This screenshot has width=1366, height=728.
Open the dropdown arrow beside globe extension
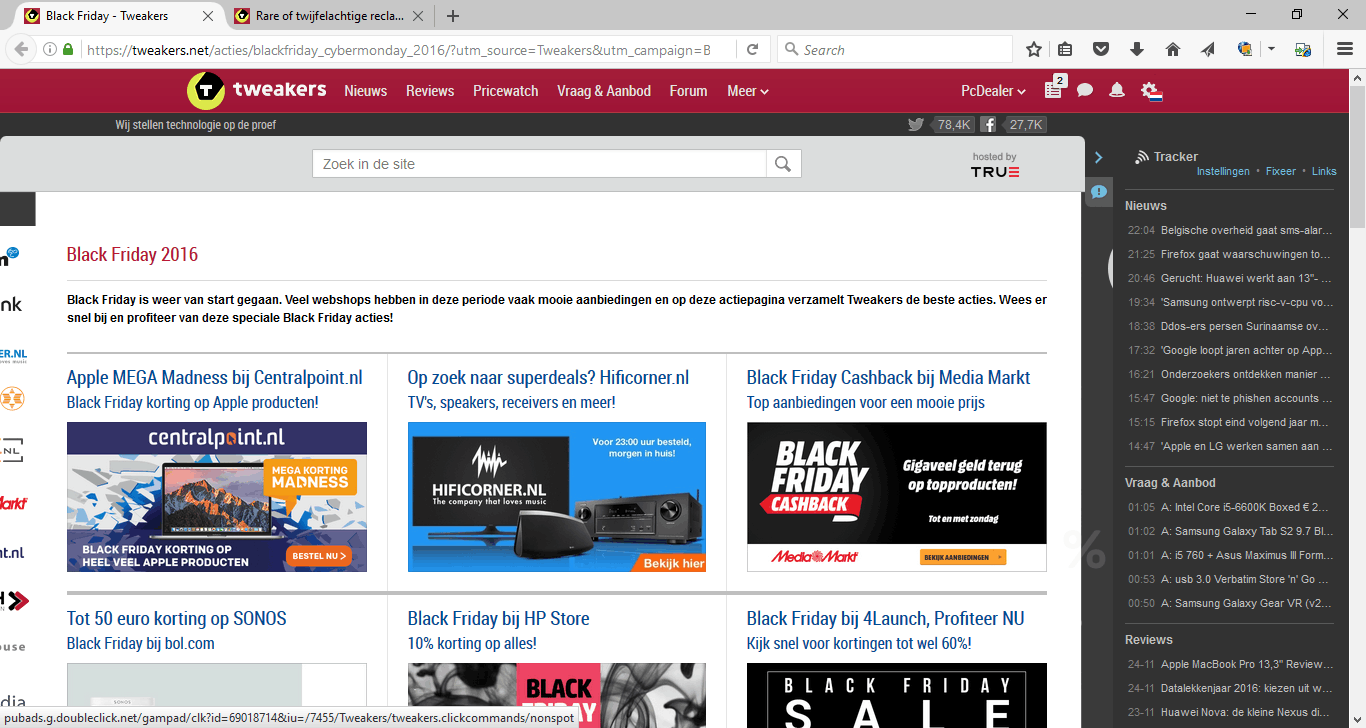click(1271, 49)
